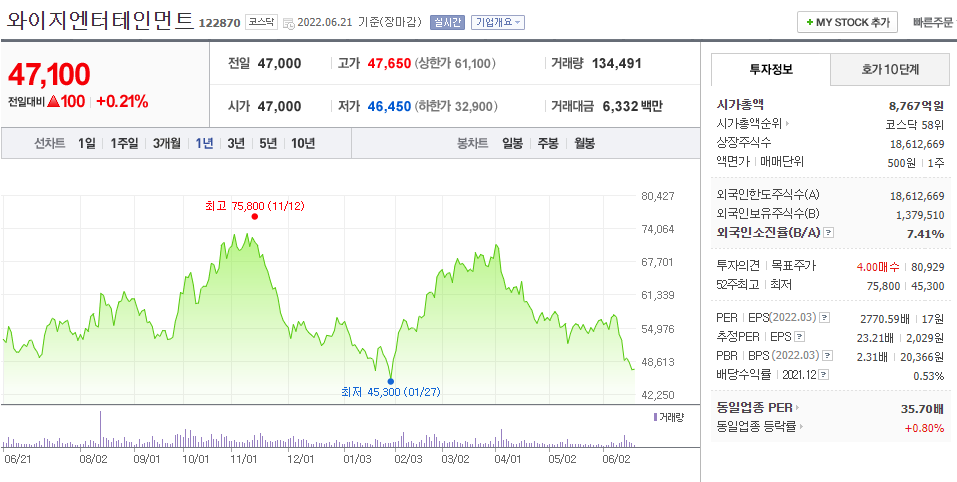Click the blue 최저 45,300 chart marker
This screenshot has height=482, width=957.
tap(391, 381)
